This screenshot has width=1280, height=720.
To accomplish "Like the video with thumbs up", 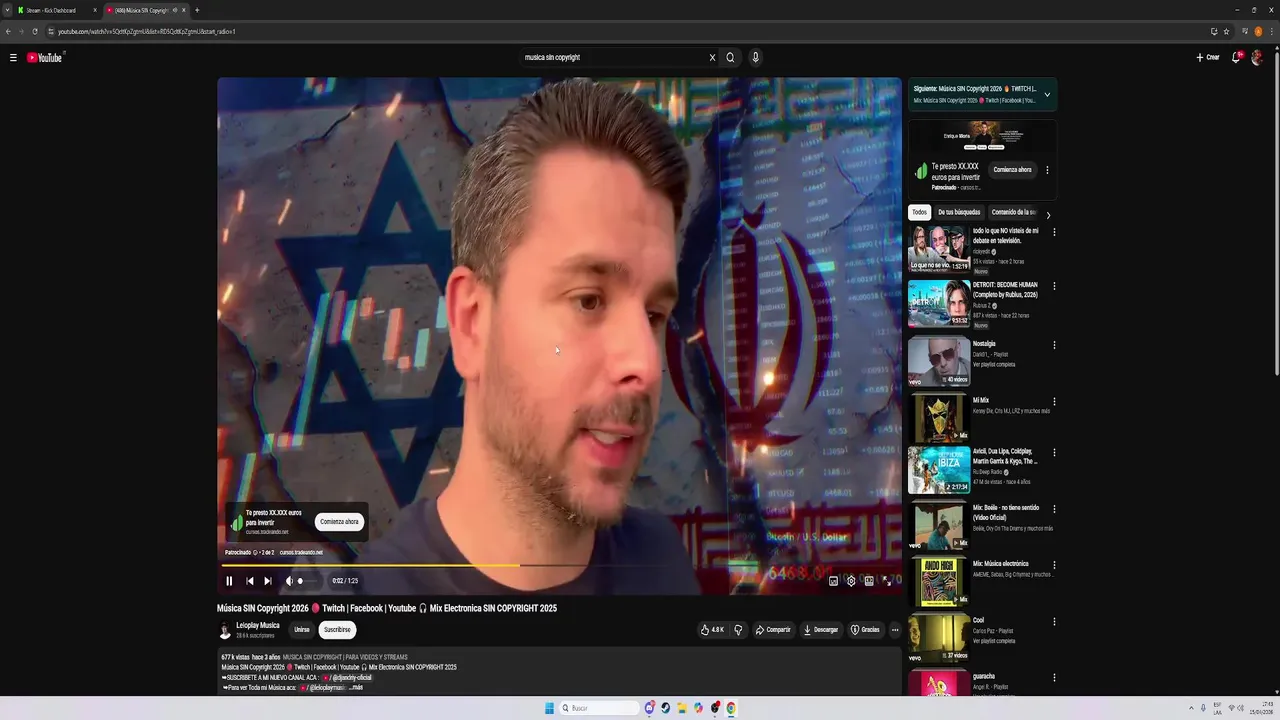I will tap(712, 630).
